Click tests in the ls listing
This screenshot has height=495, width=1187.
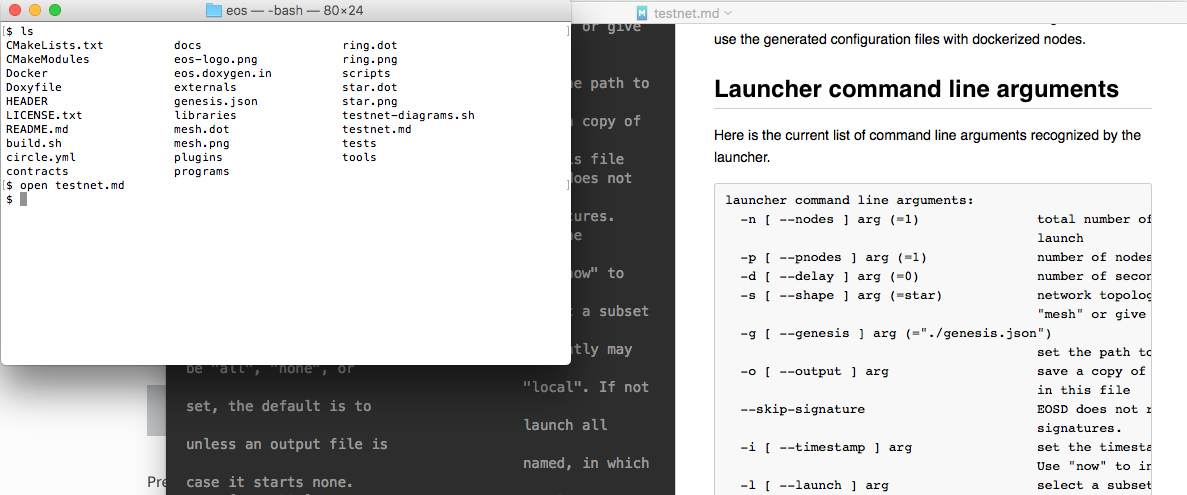point(360,143)
